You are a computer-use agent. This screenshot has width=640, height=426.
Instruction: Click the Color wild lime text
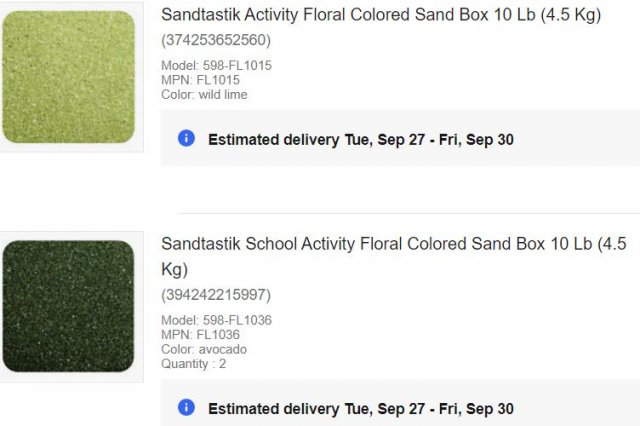click(x=204, y=95)
